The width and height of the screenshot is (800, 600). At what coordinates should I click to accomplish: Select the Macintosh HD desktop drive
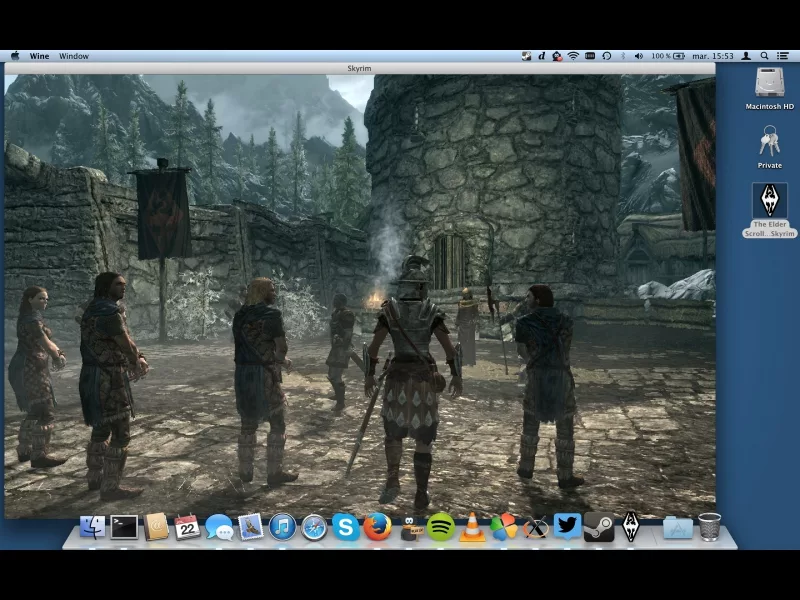click(x=770, y=84)
